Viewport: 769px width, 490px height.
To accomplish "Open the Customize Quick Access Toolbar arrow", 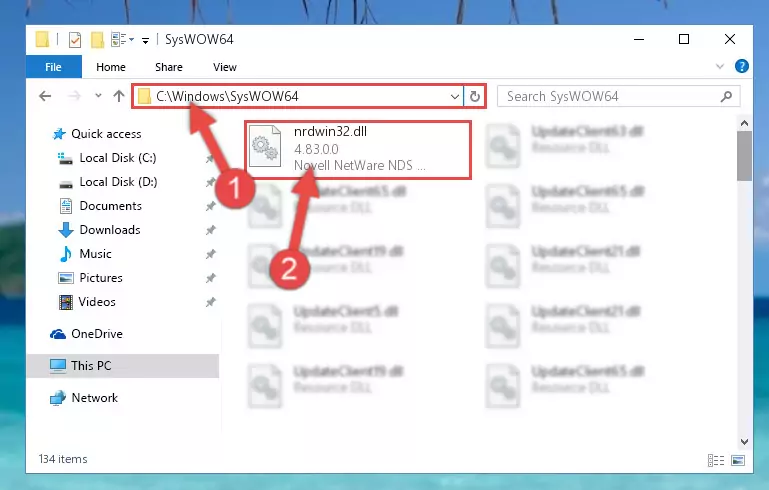I will pos(145,40).
